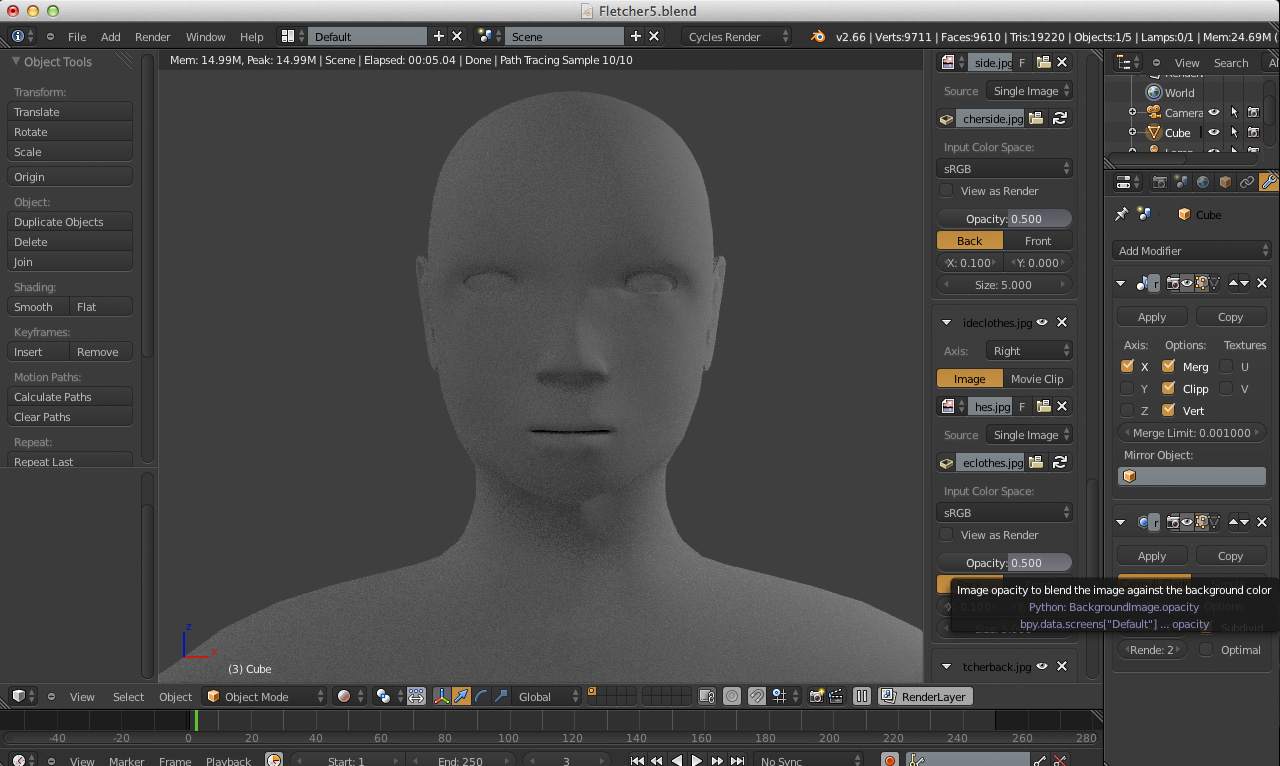The image size is (1280, 766).
Task: Open the Axis Right dropdown
Action: coord(1028,350)
